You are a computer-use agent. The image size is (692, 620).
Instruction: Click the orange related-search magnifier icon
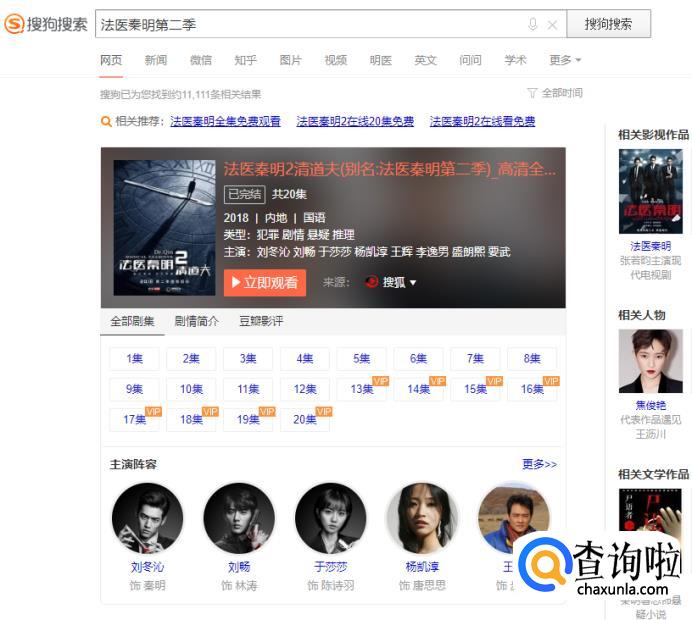pyautogui.click(x=106, y=121)
